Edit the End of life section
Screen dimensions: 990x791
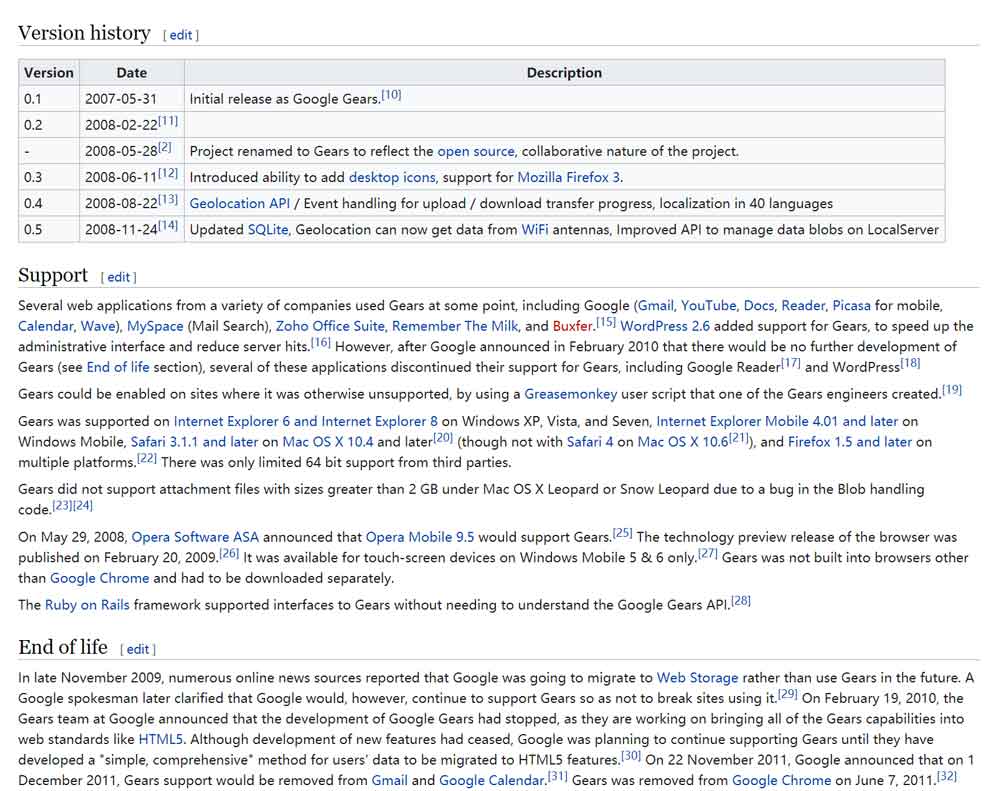click(x=138, y=650)
